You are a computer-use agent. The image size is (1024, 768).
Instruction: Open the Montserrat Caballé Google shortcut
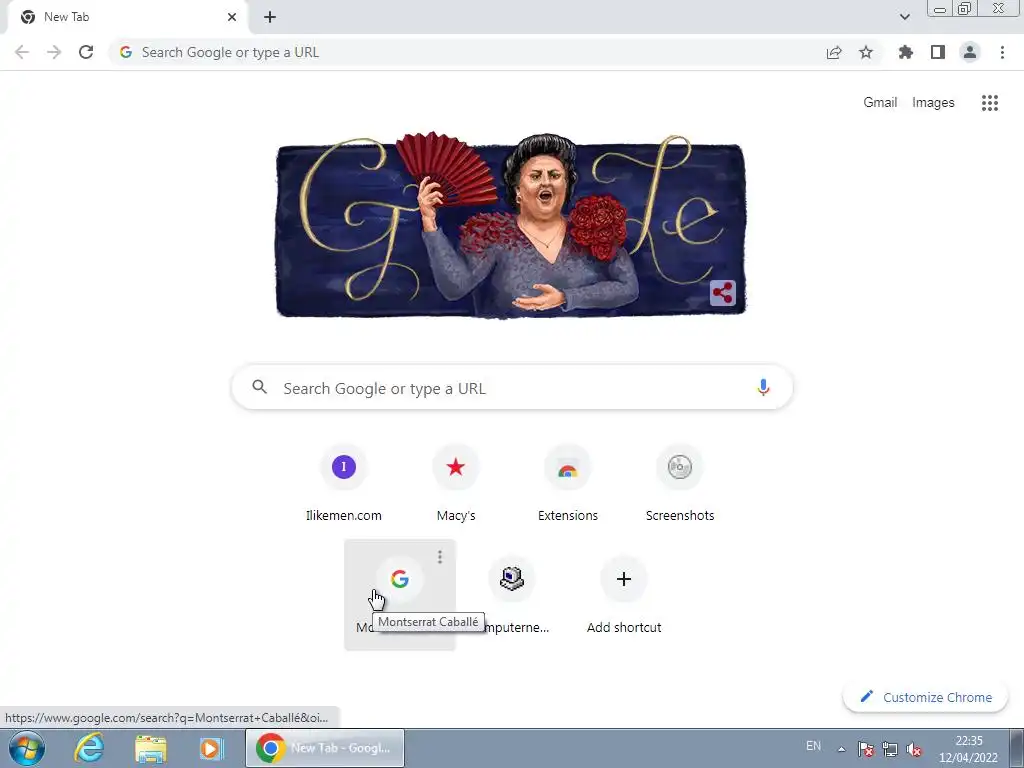click(400, 594)
